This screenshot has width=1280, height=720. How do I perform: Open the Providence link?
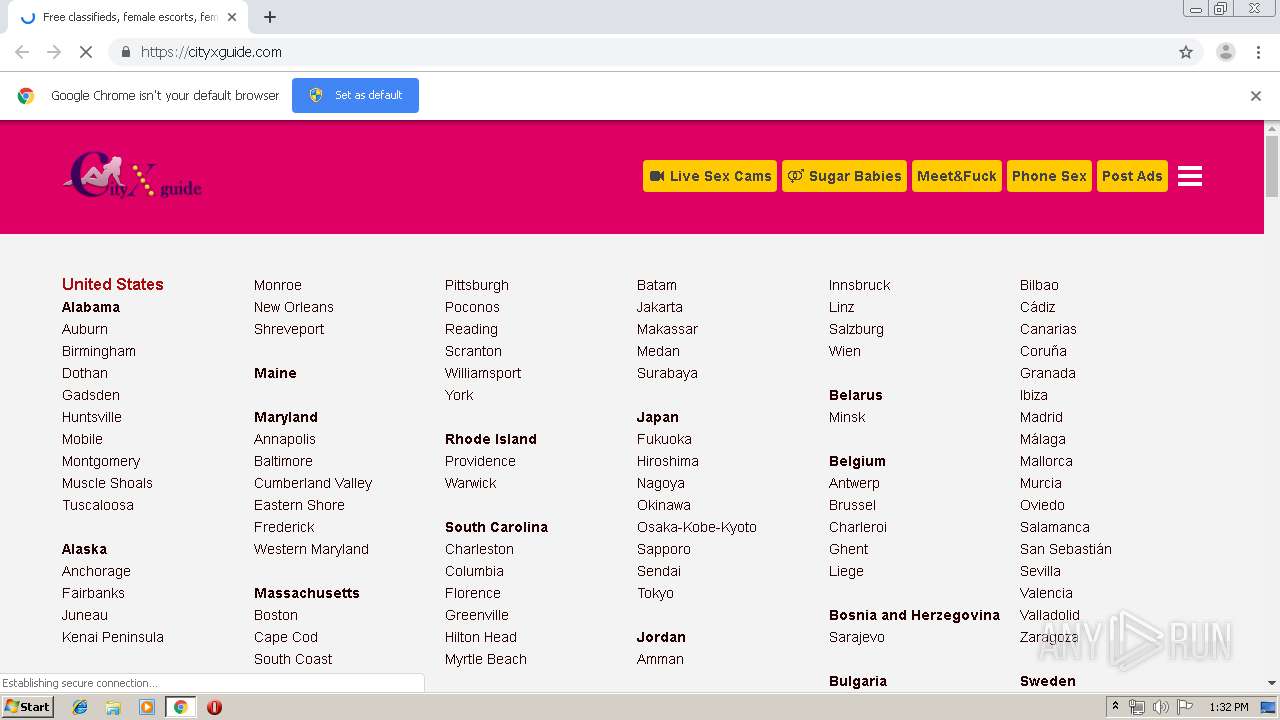tap(480, 461)
